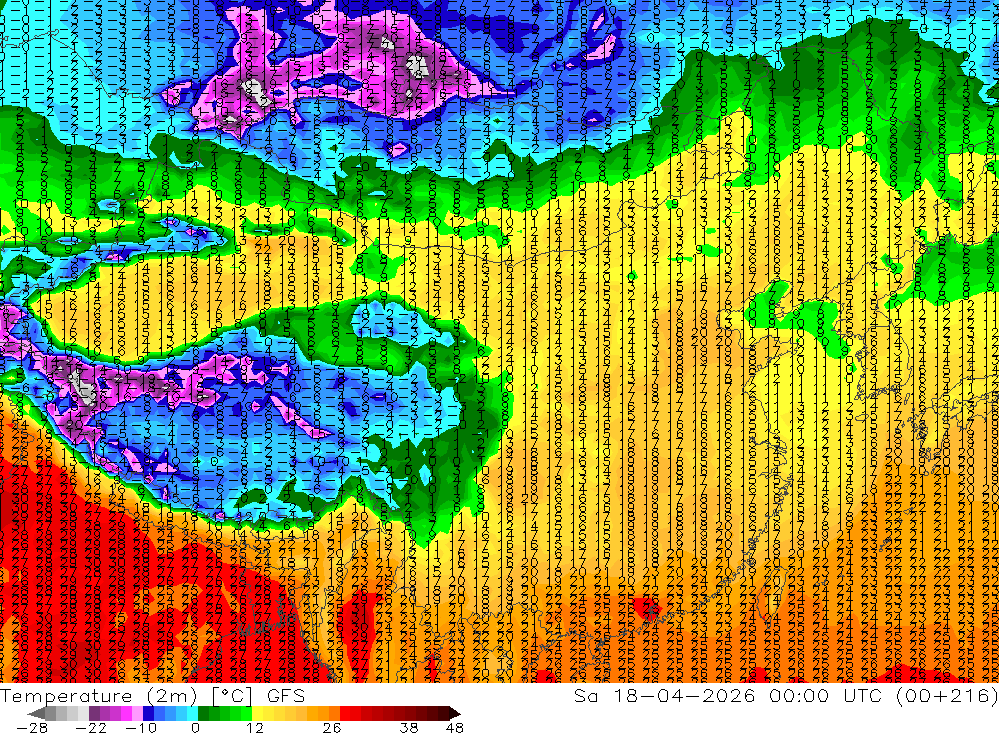The height and width of the screenshot is (733, 1000).
Task: Click the bright red swatch right of 26 on the scale
Action: 345,714
